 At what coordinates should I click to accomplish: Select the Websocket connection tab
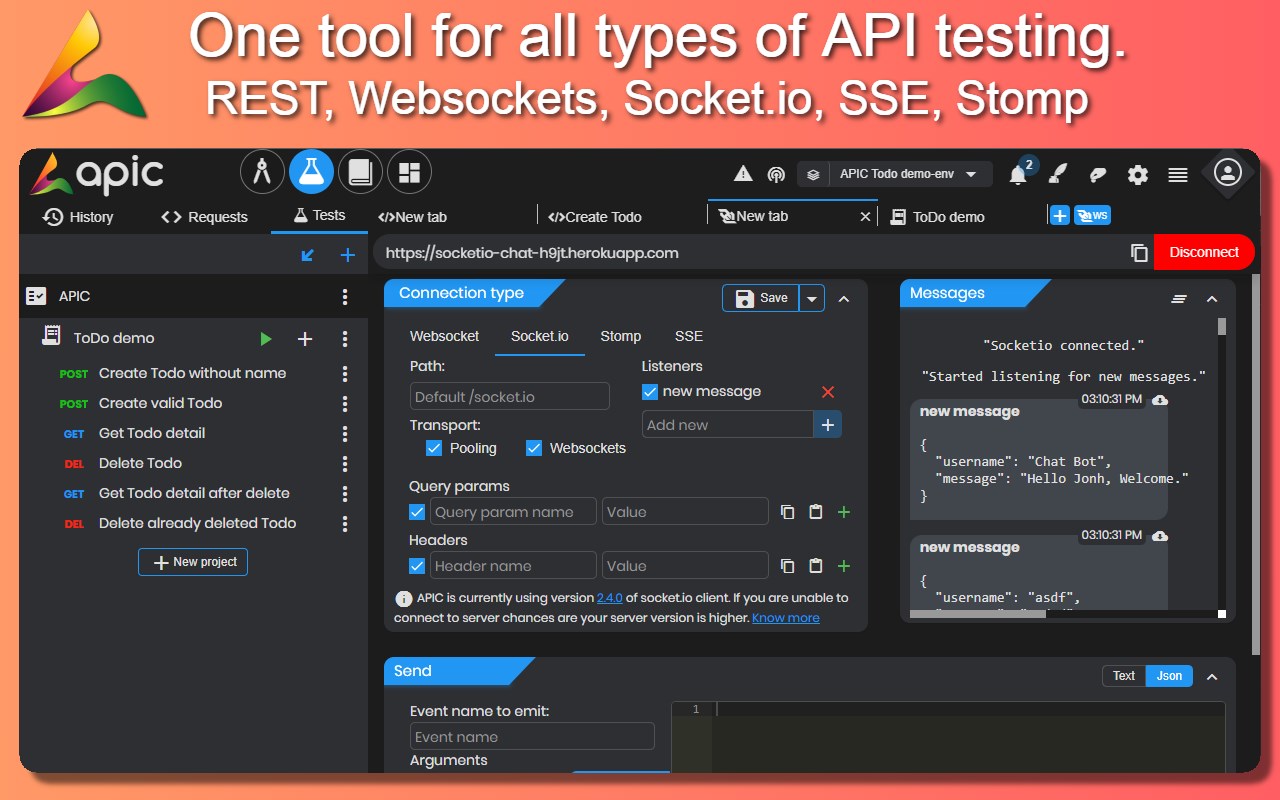tap(444, 336)
